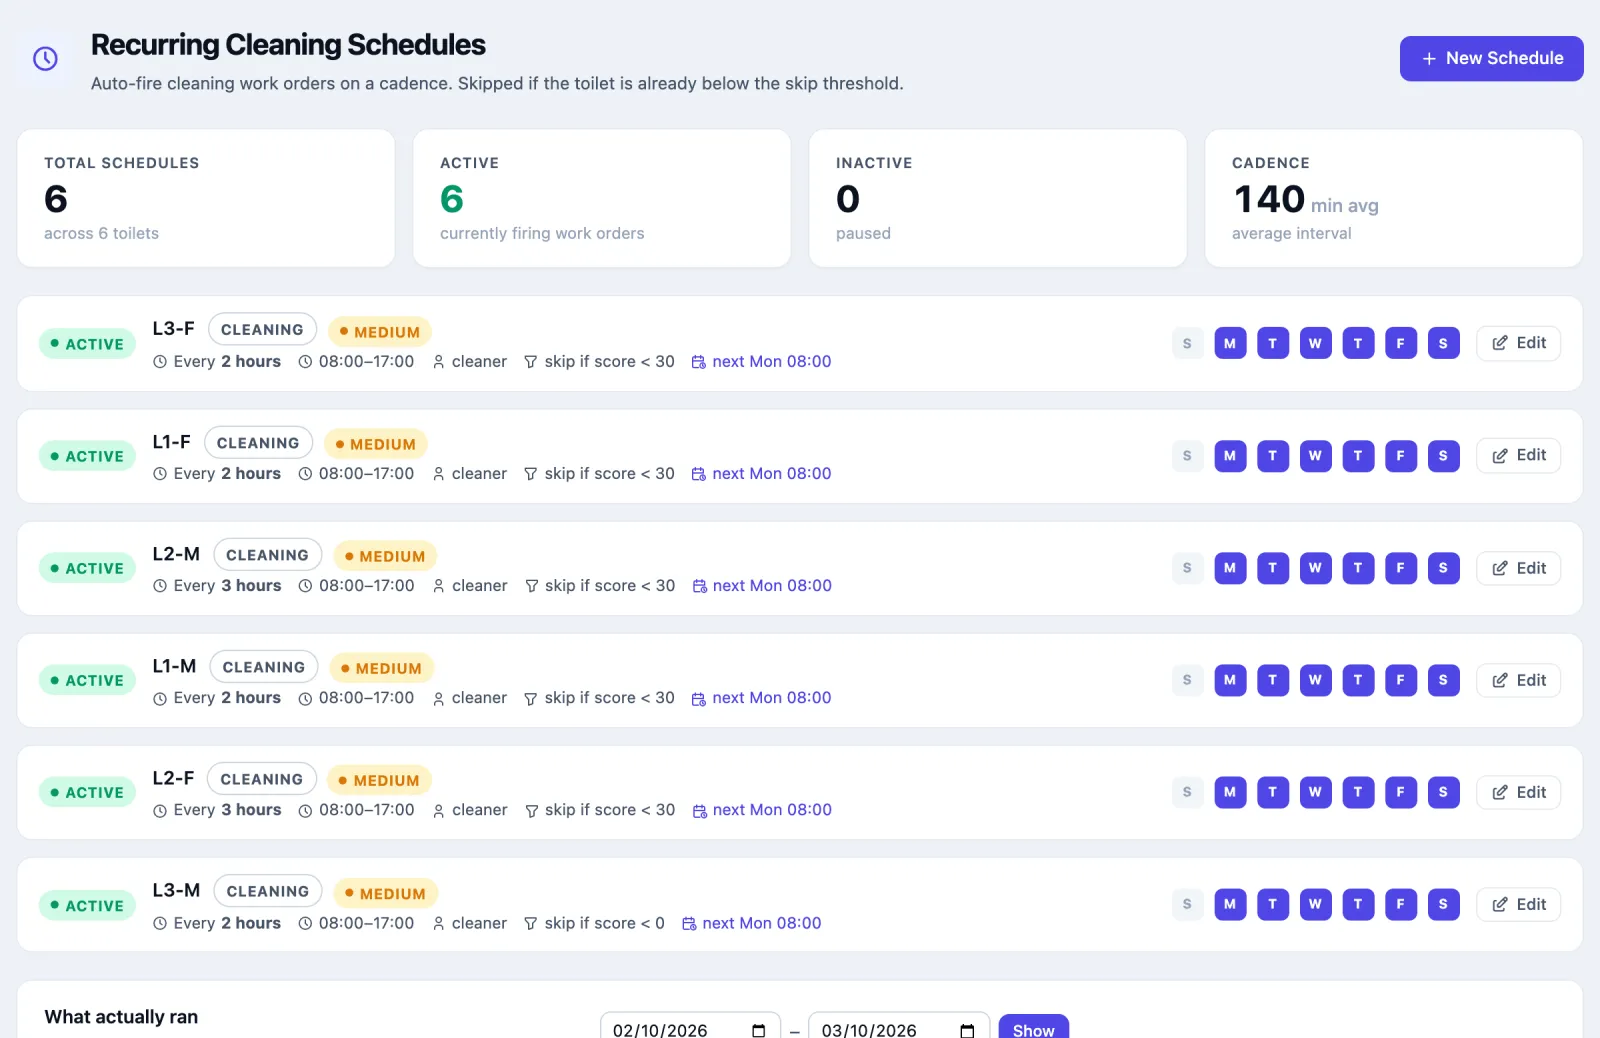This screenshot has width=1600, height=1038.
Task: Click 'Every 3 hours' on the L2-F row
Action: pyautogui.click(x=227, y=809)
